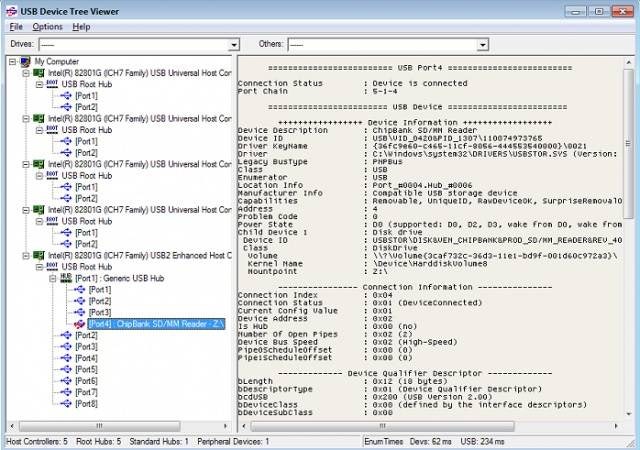Image resolution: width=640 pixels, height=450 pixels.
Task: Click the topmost Universal Host Controller chip icon
Action: [x=38, y=73]
